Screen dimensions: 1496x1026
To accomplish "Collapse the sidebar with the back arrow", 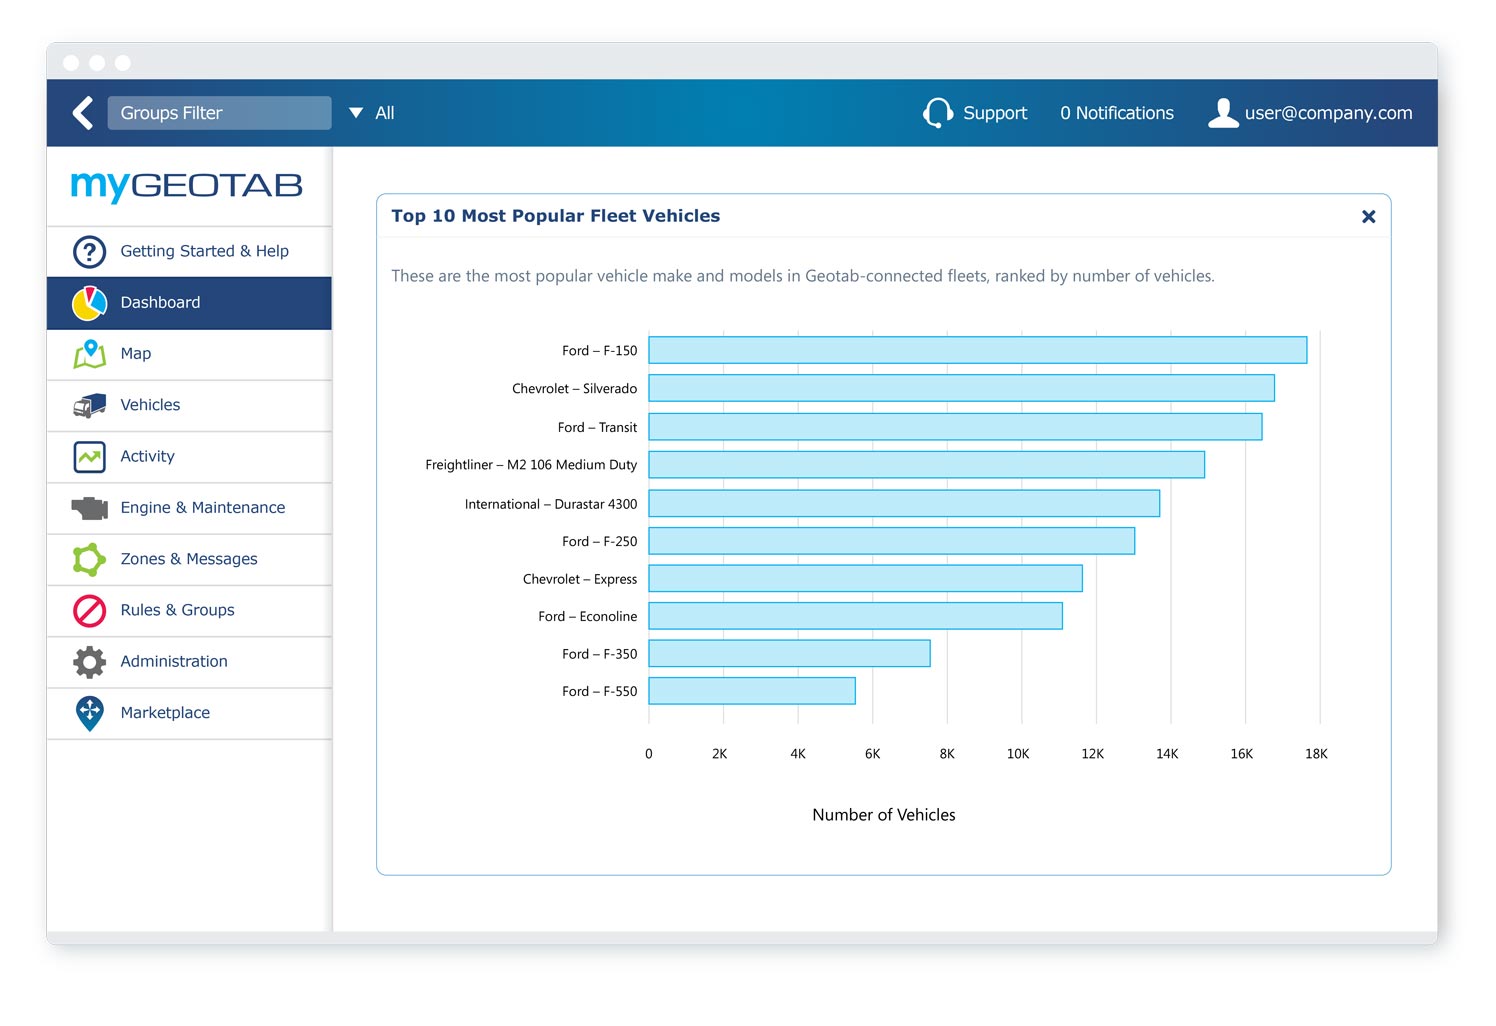I will tap(83, 113).
